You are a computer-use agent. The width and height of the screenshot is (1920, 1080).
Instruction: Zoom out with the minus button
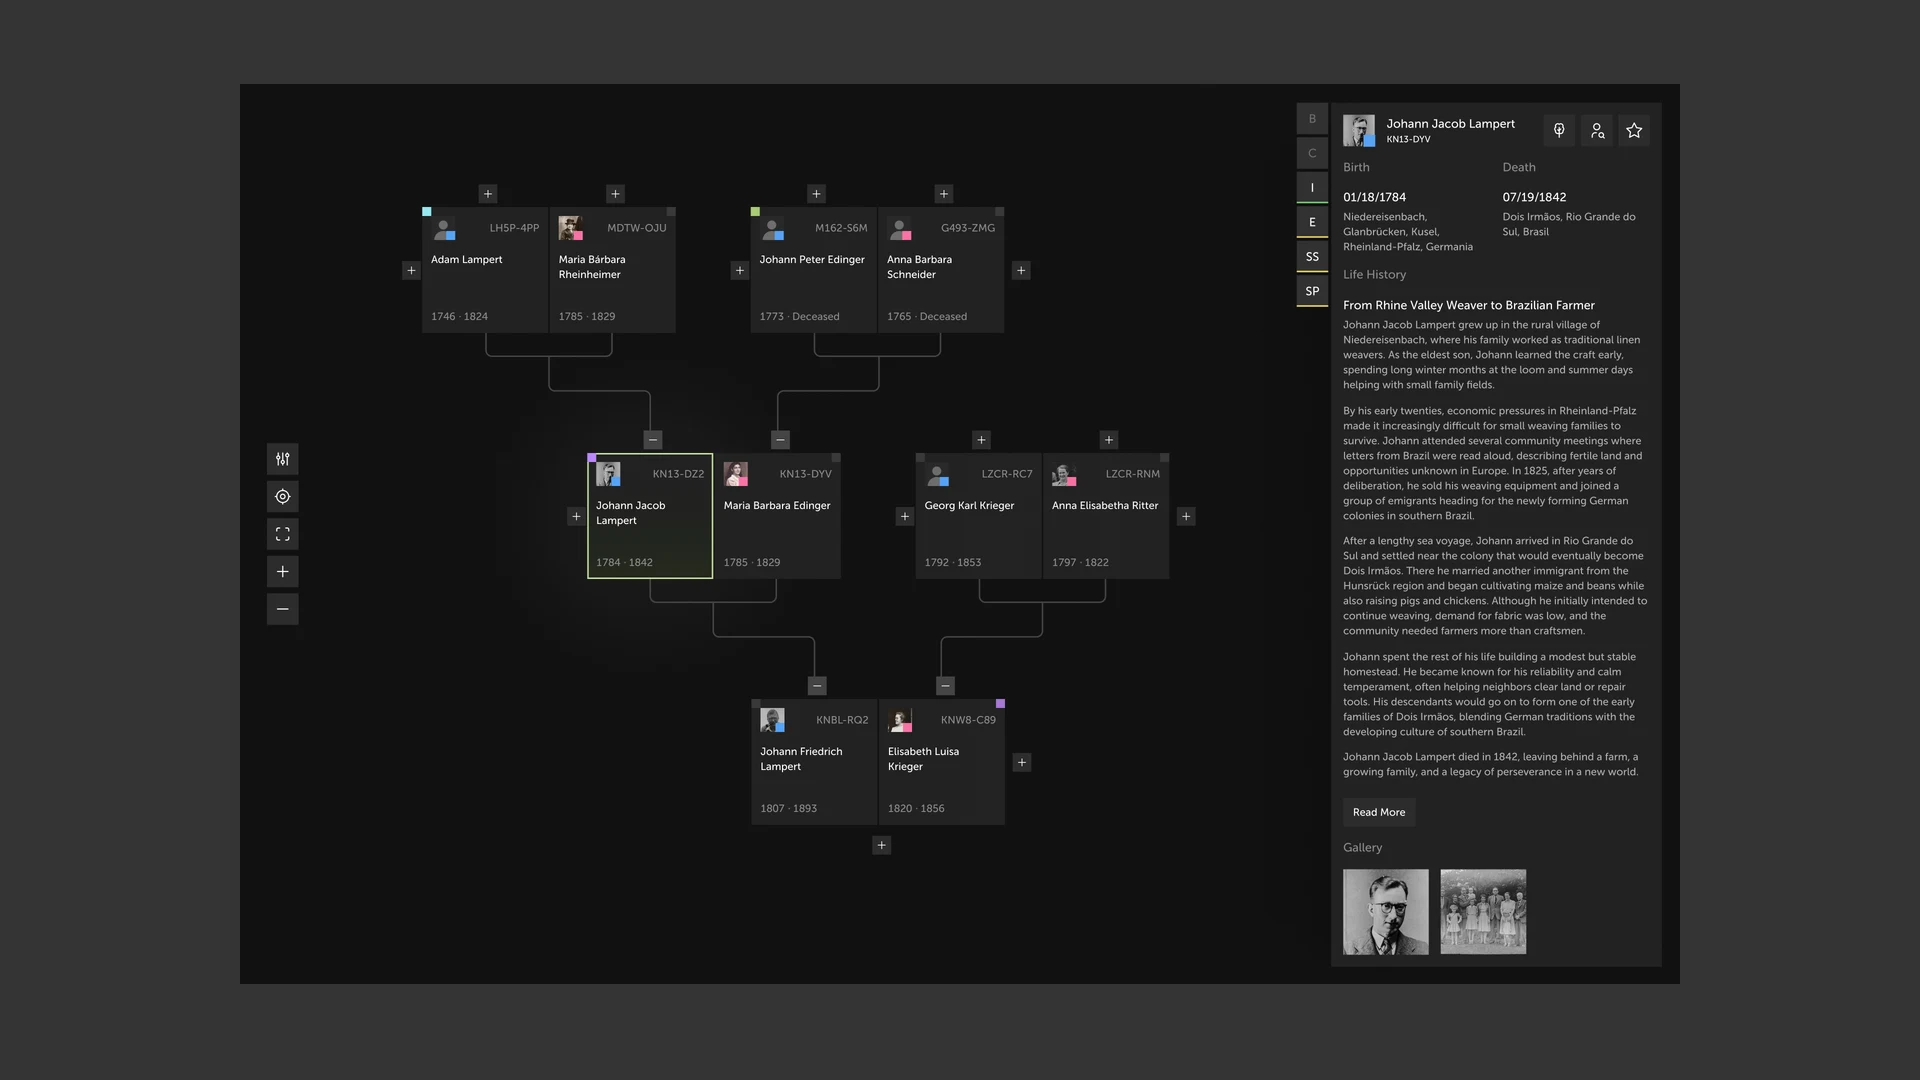(283, 609)
